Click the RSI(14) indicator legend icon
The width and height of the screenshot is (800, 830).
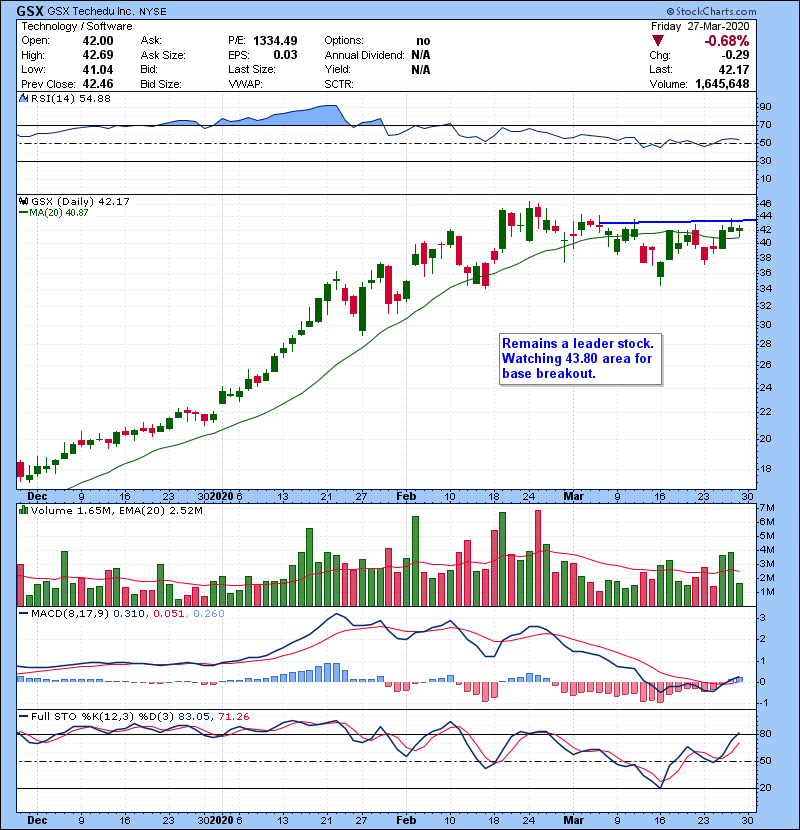(23, 98)
